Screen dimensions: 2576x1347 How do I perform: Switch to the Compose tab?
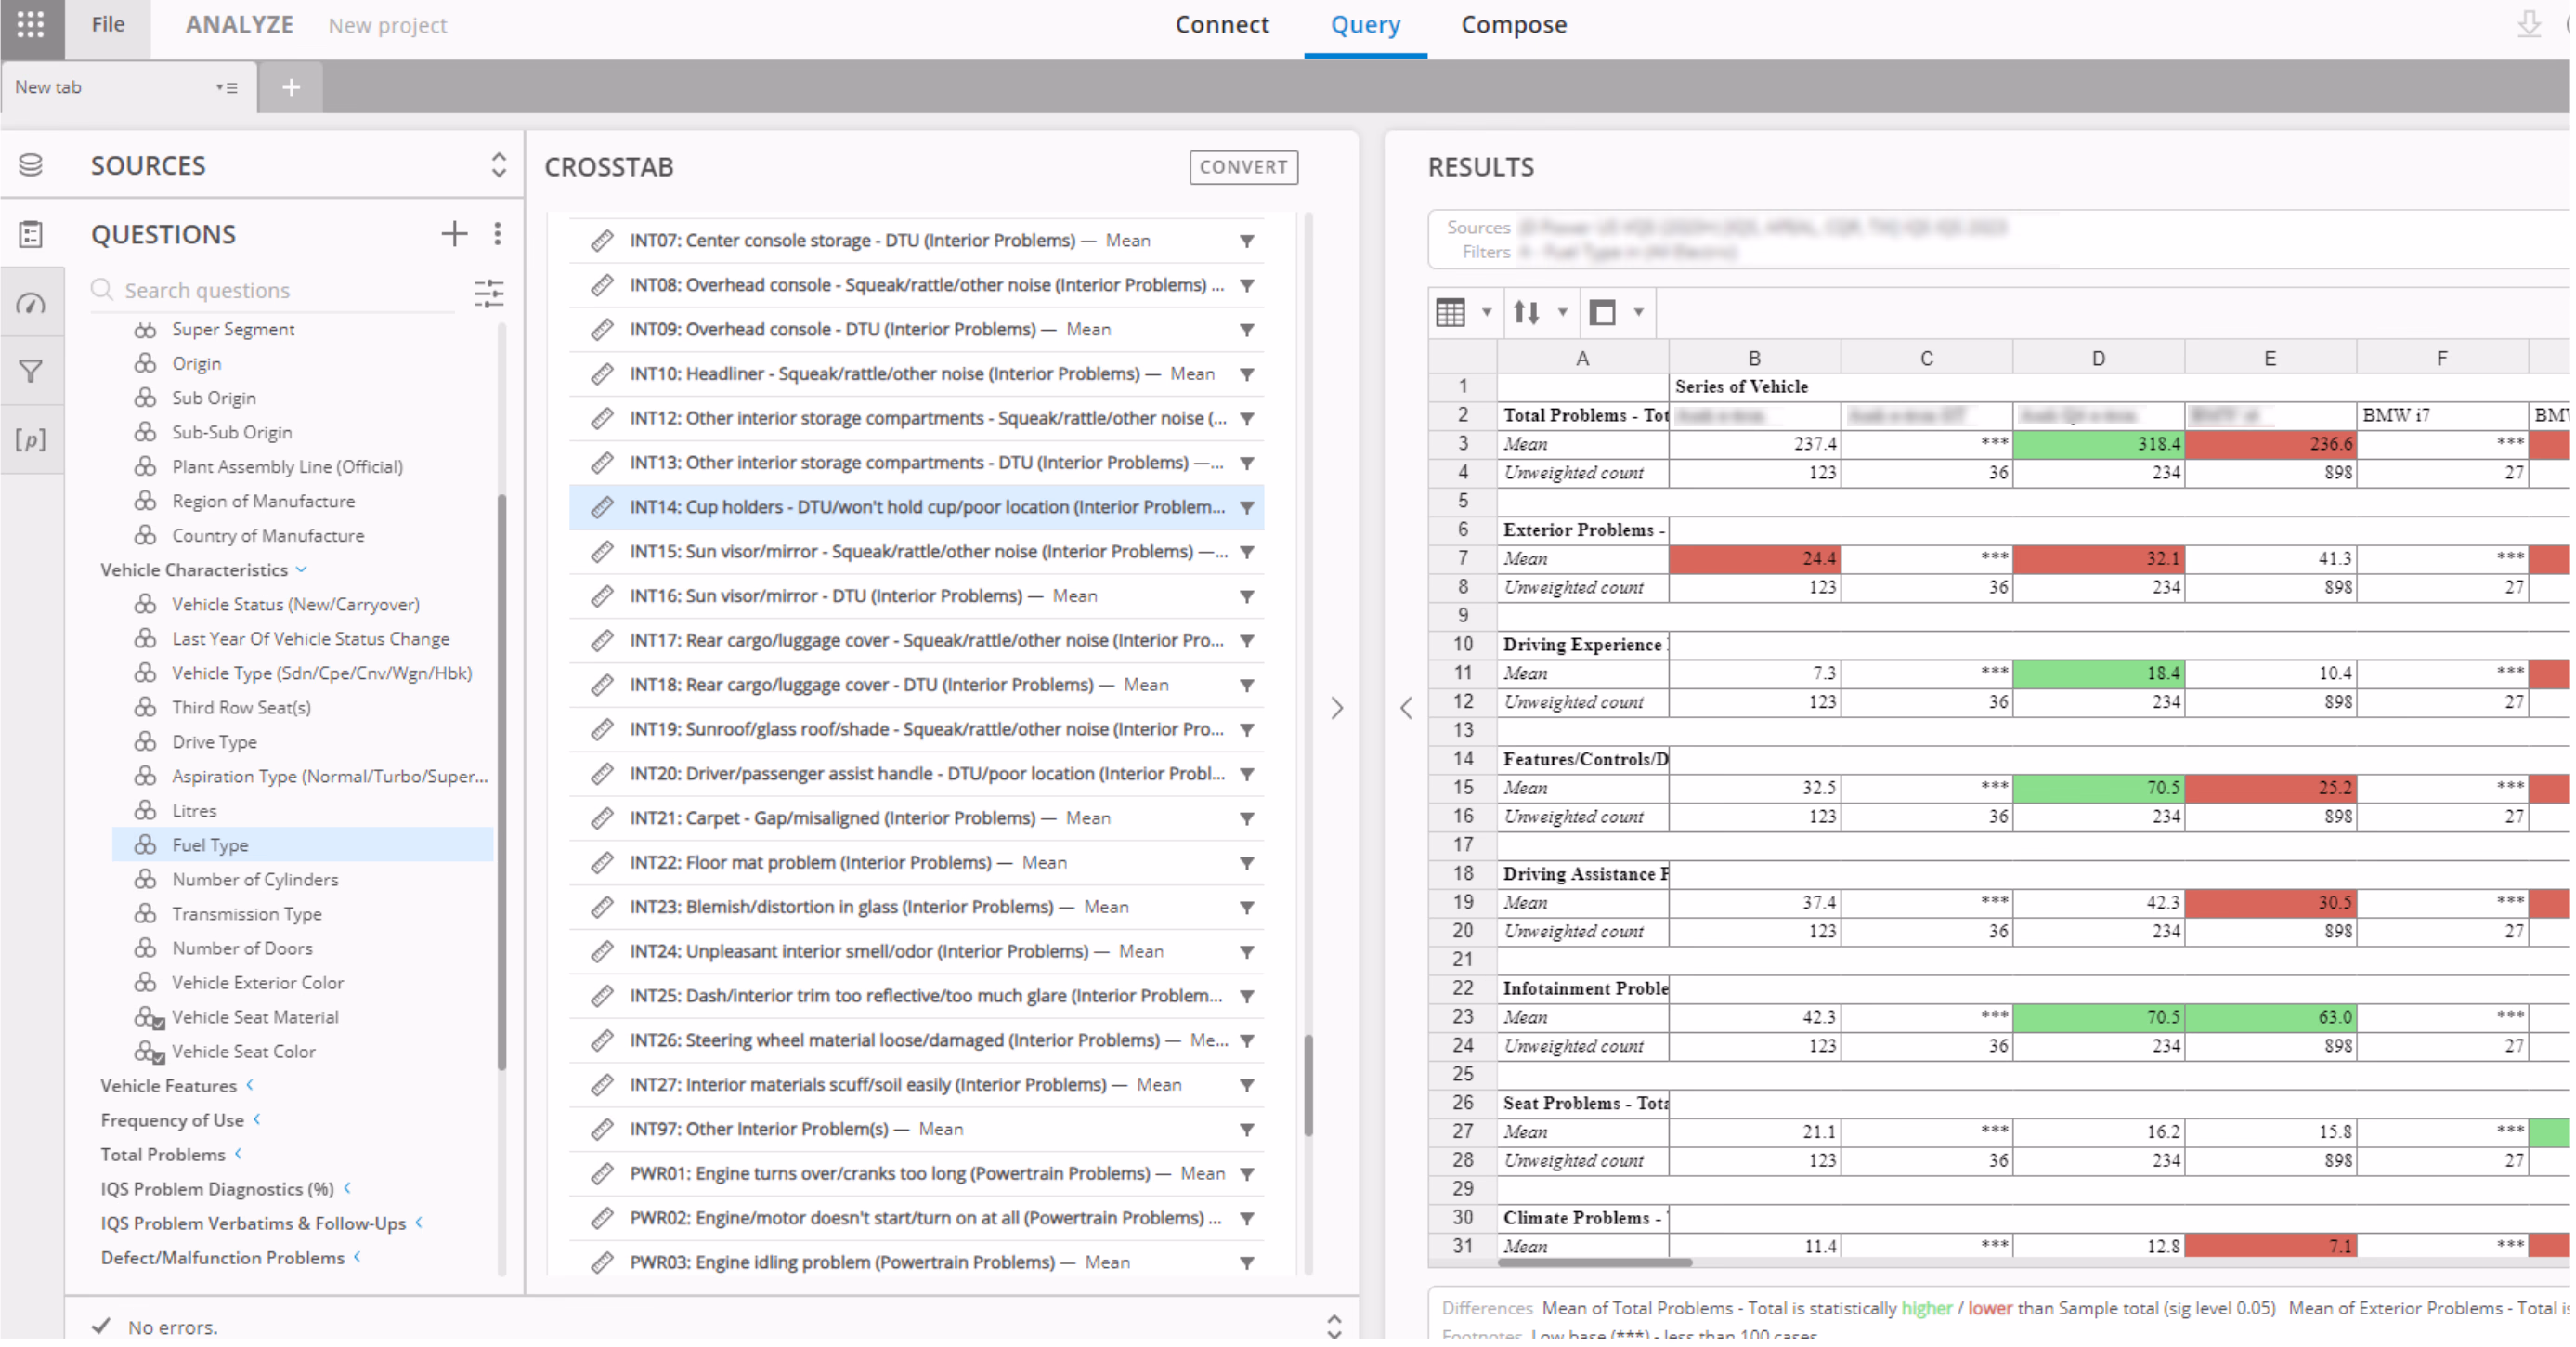pos(1513,25)
